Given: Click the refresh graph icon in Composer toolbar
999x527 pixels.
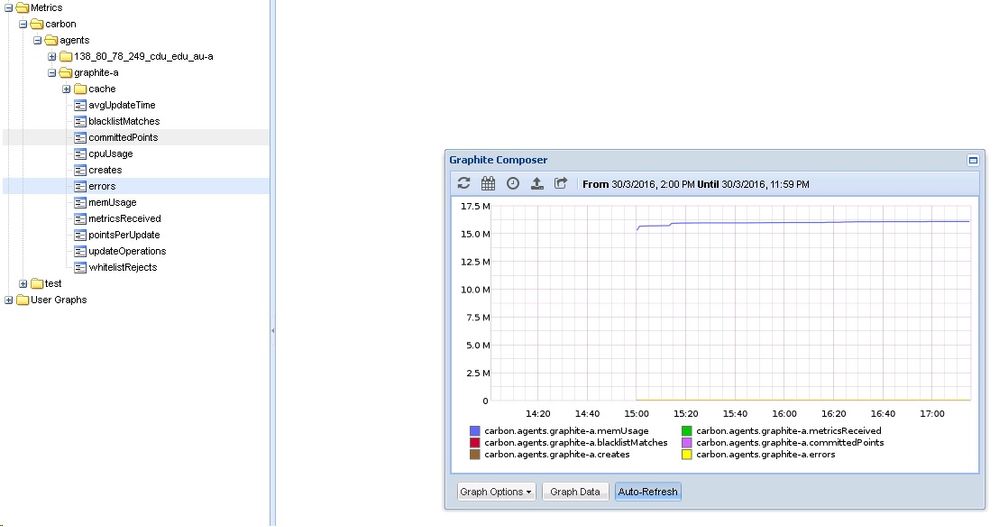Looking at the screenshot, I should click(464, 184).
